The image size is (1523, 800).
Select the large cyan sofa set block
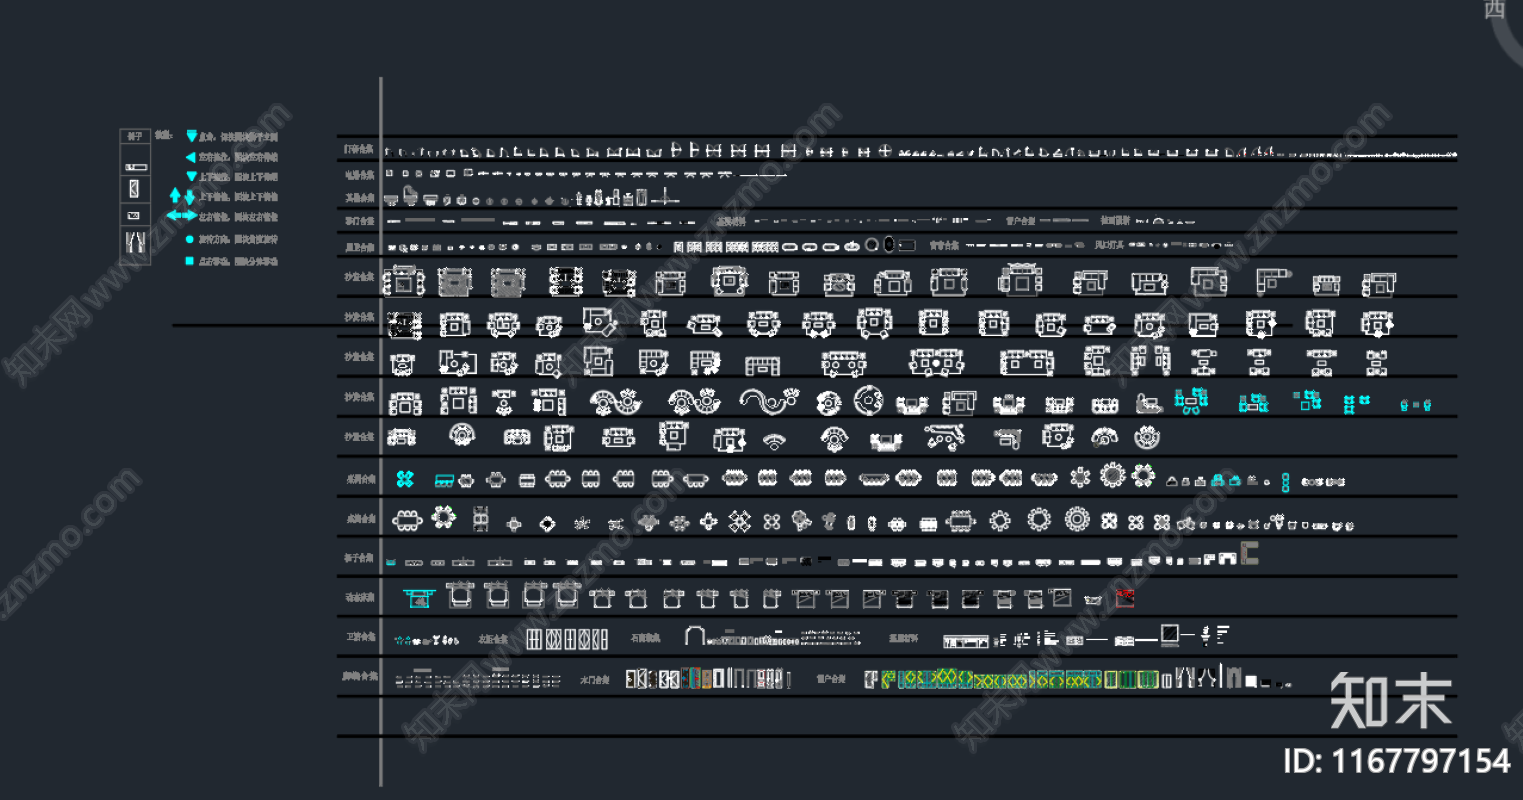click(x=1191, y=402)
